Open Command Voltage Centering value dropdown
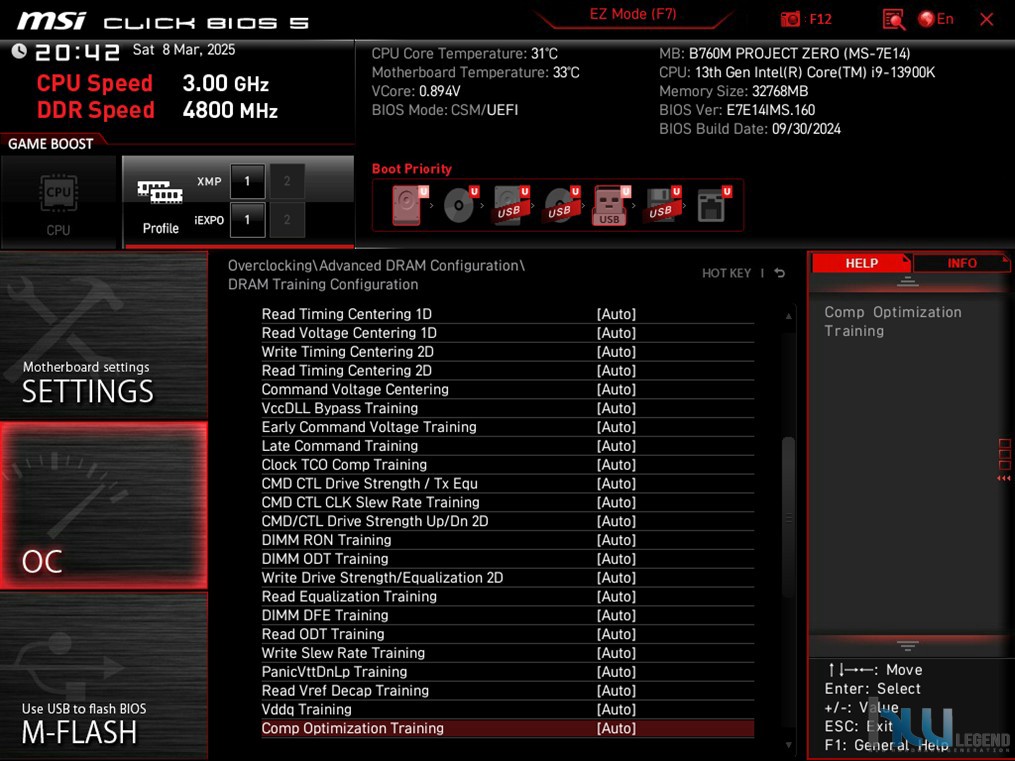 616,389
